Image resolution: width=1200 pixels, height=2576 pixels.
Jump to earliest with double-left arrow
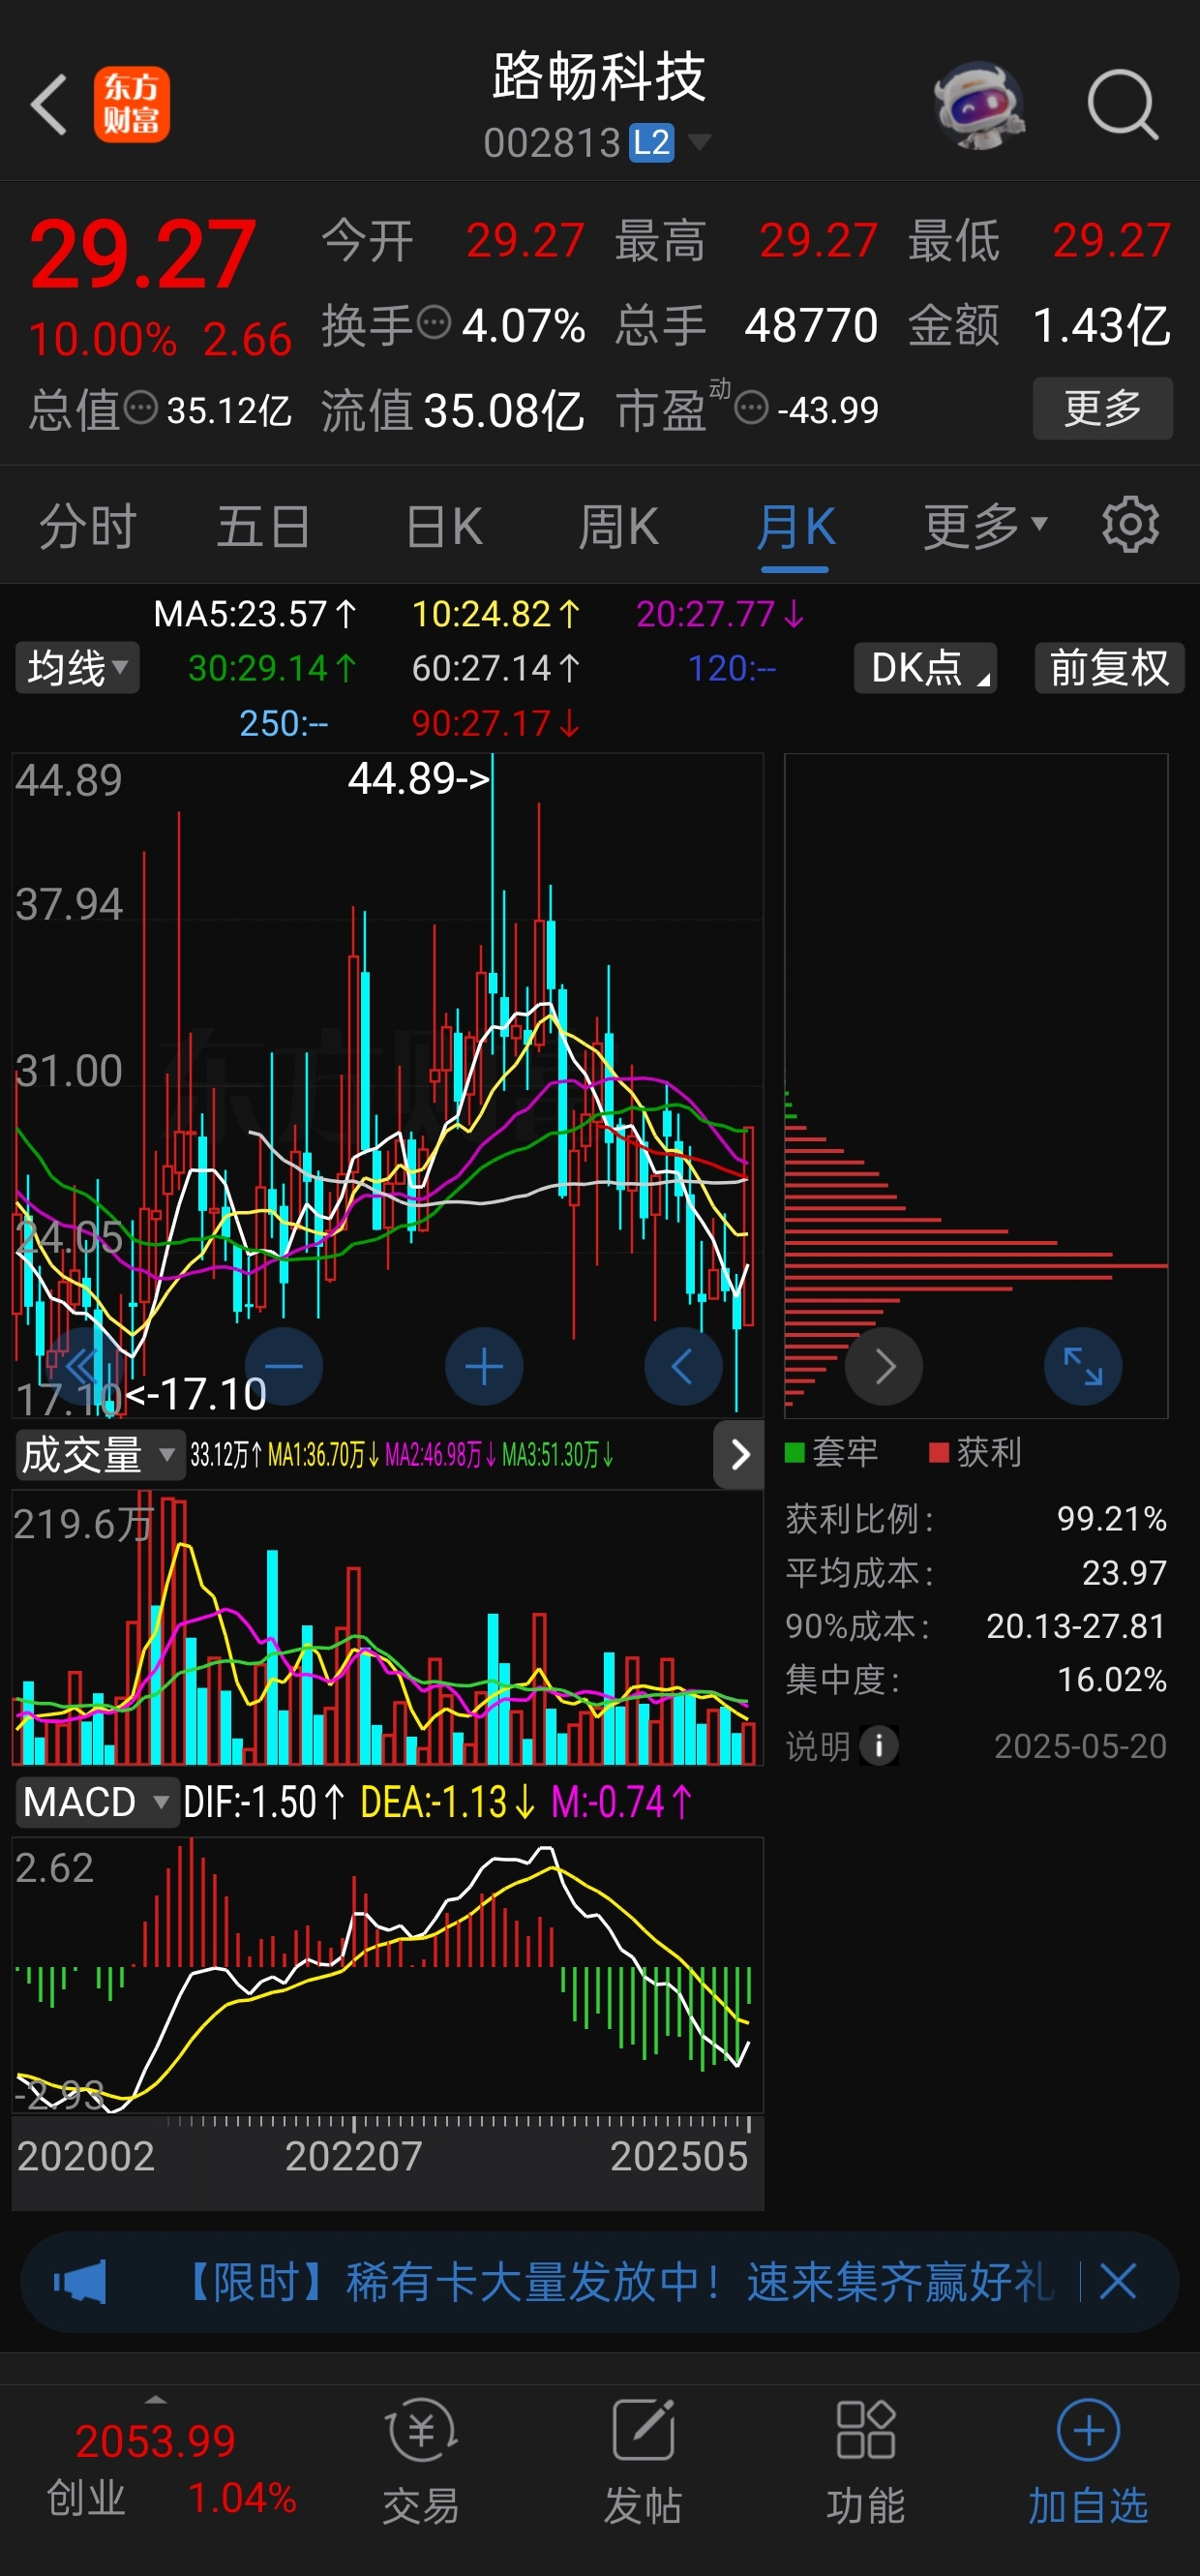[x=84, y=1366]
